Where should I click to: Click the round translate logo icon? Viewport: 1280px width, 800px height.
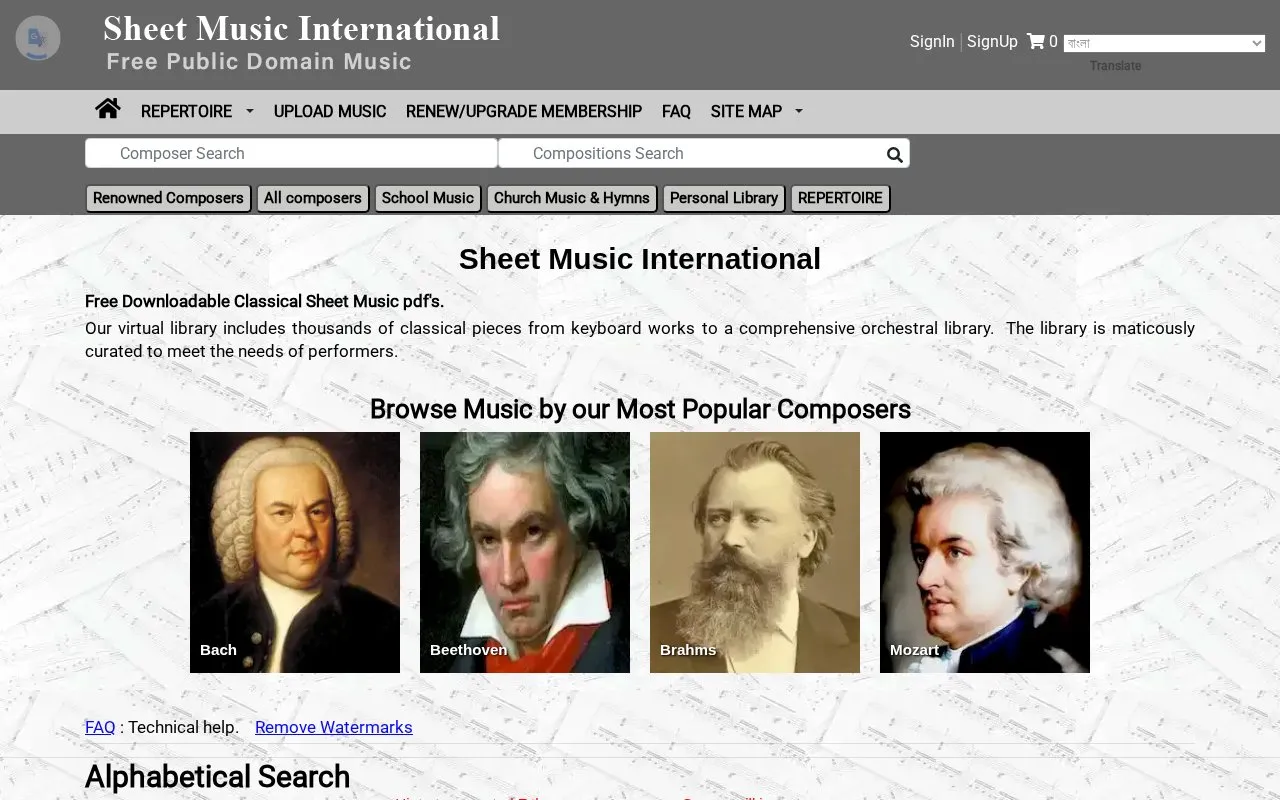coord(38,38)
